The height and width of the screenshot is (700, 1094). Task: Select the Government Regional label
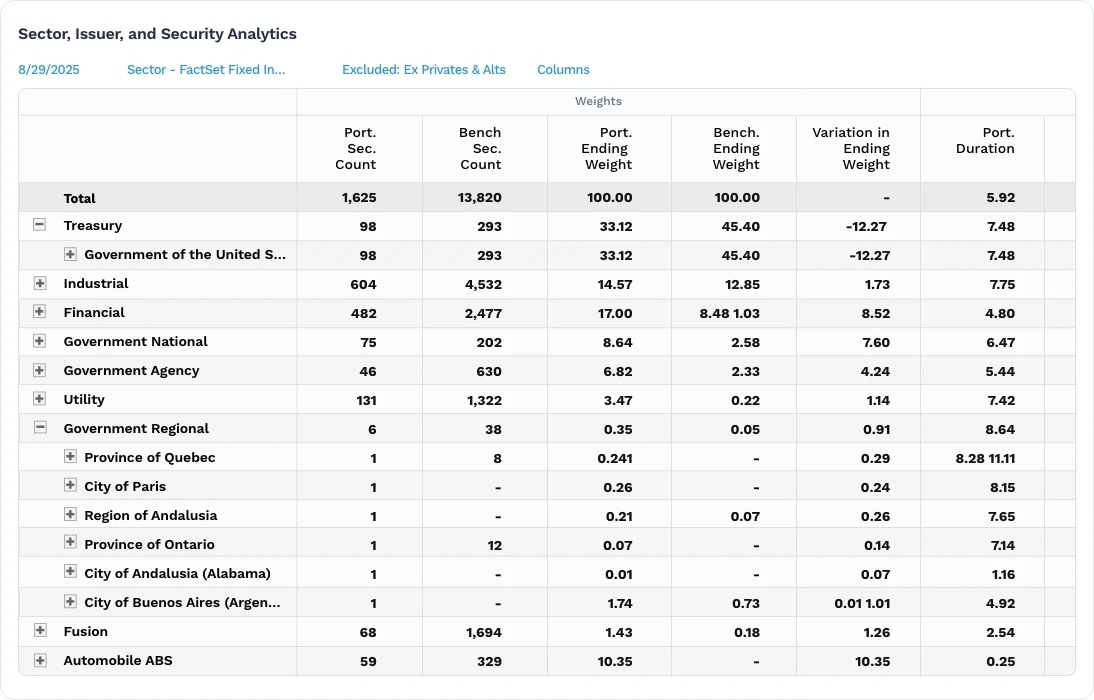[x=136, y=429]
